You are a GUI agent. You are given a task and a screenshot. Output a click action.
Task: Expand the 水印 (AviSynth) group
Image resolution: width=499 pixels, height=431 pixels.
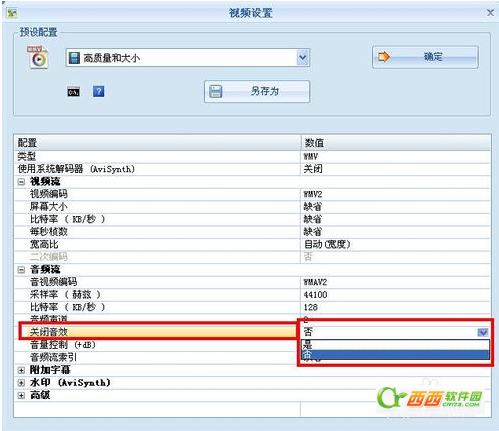click(21, 383)
